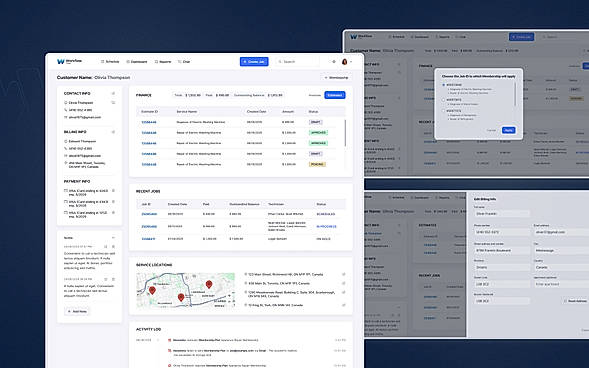The height and width of the screenshot is (368, 589).
Task: Switch to the Estimates tab in Finance
Action: pyautogui.click(x=335, y=95)
